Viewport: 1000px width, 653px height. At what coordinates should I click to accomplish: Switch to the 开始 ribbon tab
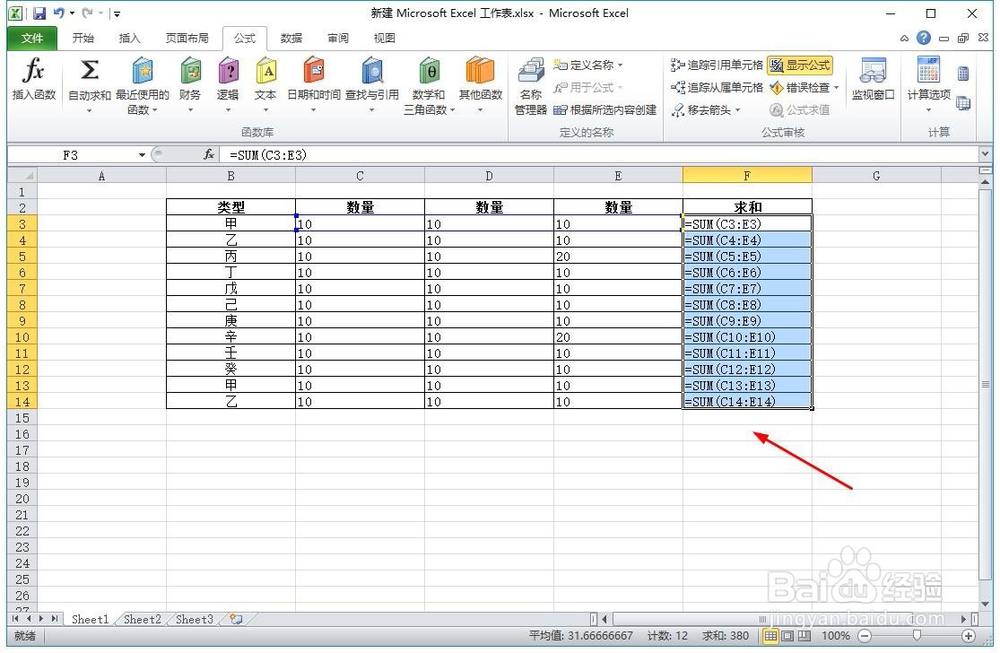coord(83,38)
